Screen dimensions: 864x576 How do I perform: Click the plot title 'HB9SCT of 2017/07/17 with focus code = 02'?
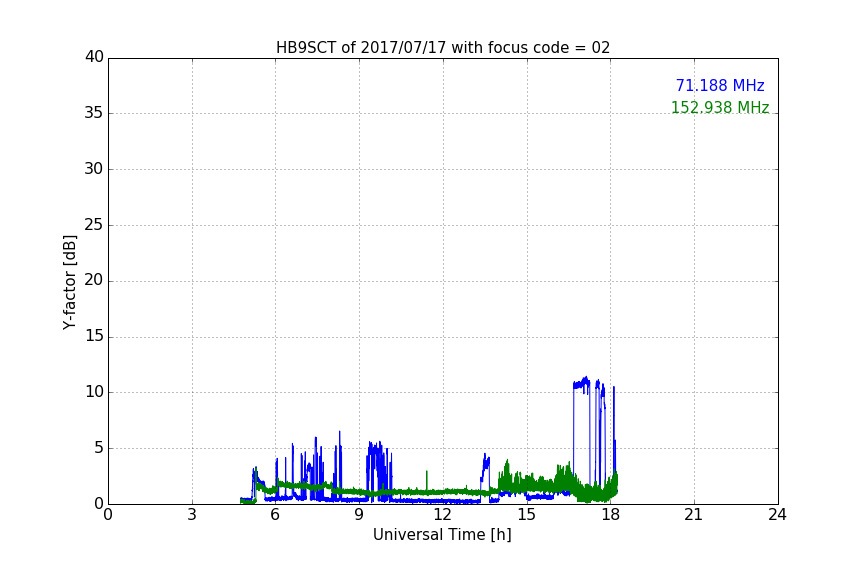point(443,48)
